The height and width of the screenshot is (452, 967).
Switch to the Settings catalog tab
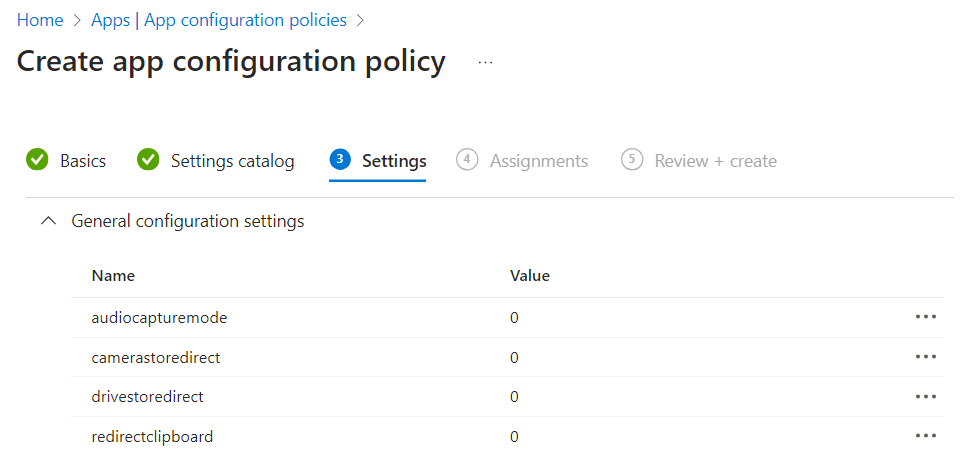[x=232, y=161]
